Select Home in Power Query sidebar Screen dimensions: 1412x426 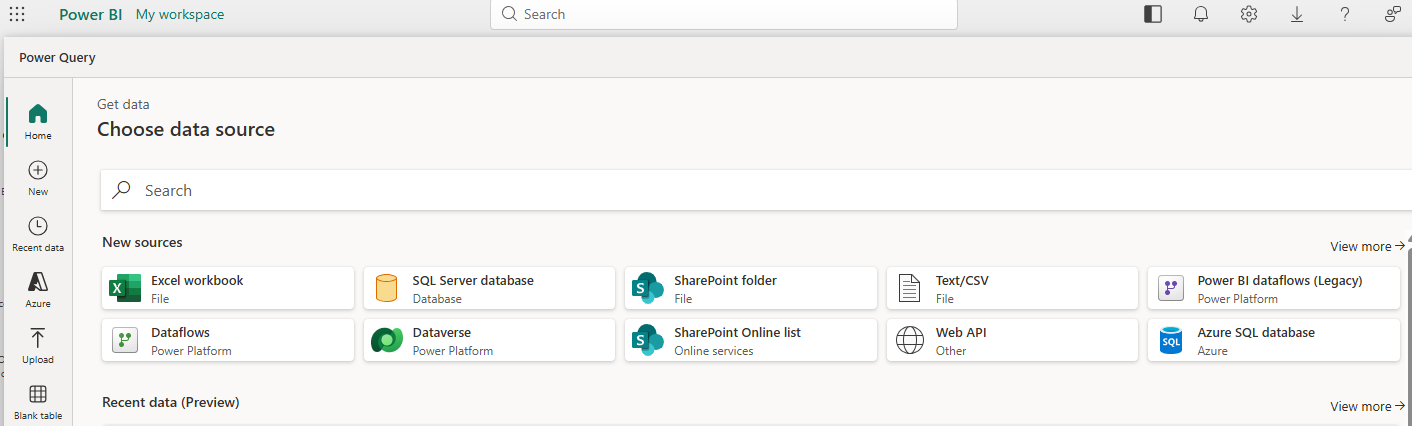pyautogui.click(x=38, y=121)
